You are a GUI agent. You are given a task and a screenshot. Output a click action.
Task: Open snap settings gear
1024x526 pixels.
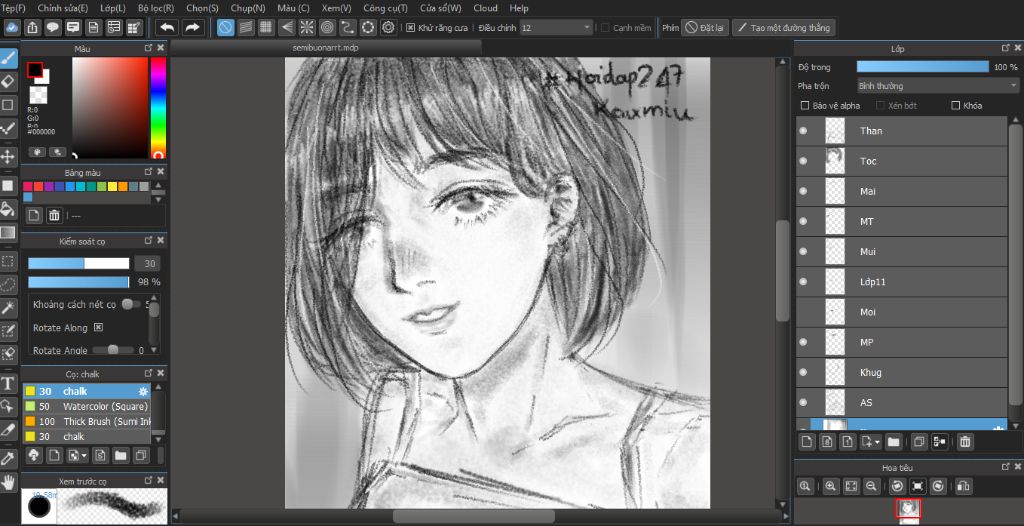click(389, 27)
